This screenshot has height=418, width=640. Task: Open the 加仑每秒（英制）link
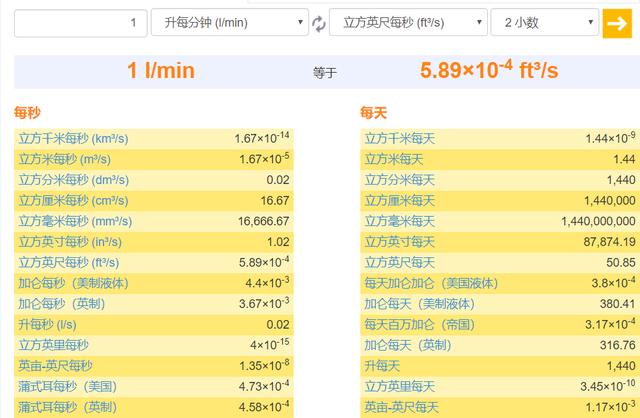(62, 304)
